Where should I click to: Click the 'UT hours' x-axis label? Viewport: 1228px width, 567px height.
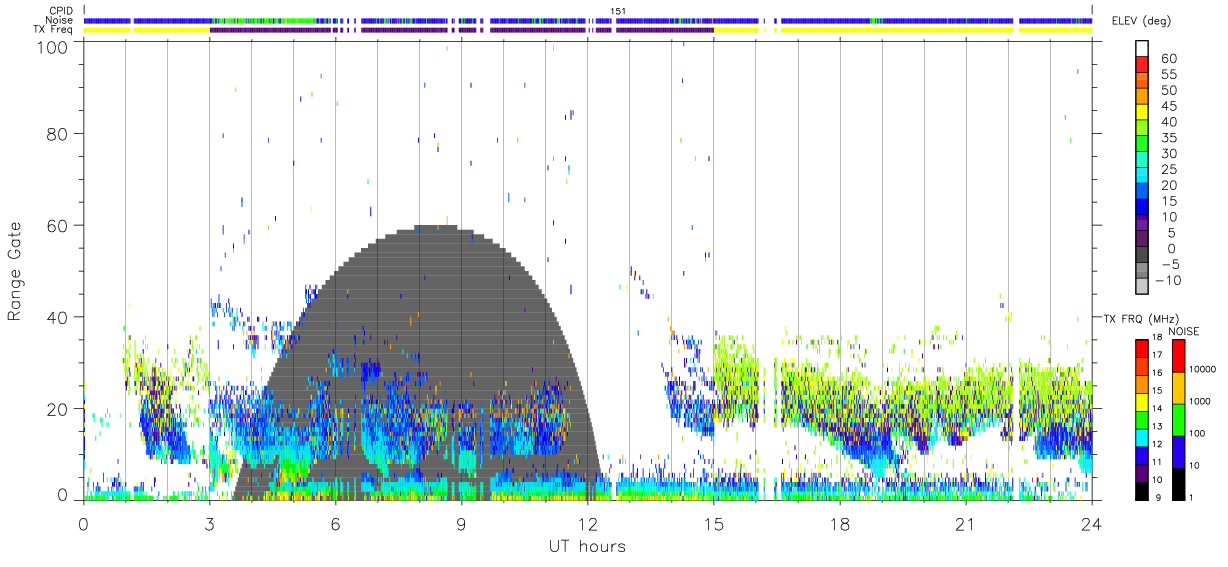(587, 546)
